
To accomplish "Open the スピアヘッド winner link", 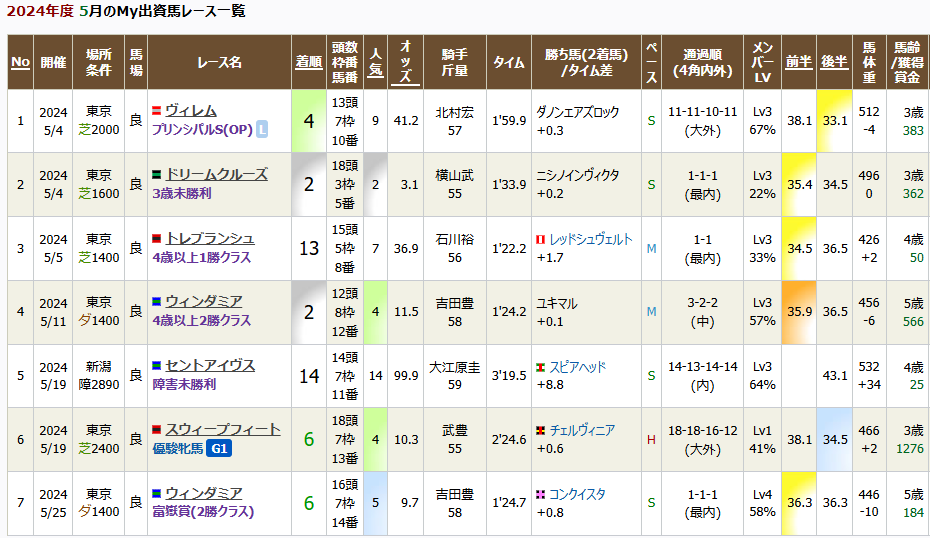I will pos(577,367).
